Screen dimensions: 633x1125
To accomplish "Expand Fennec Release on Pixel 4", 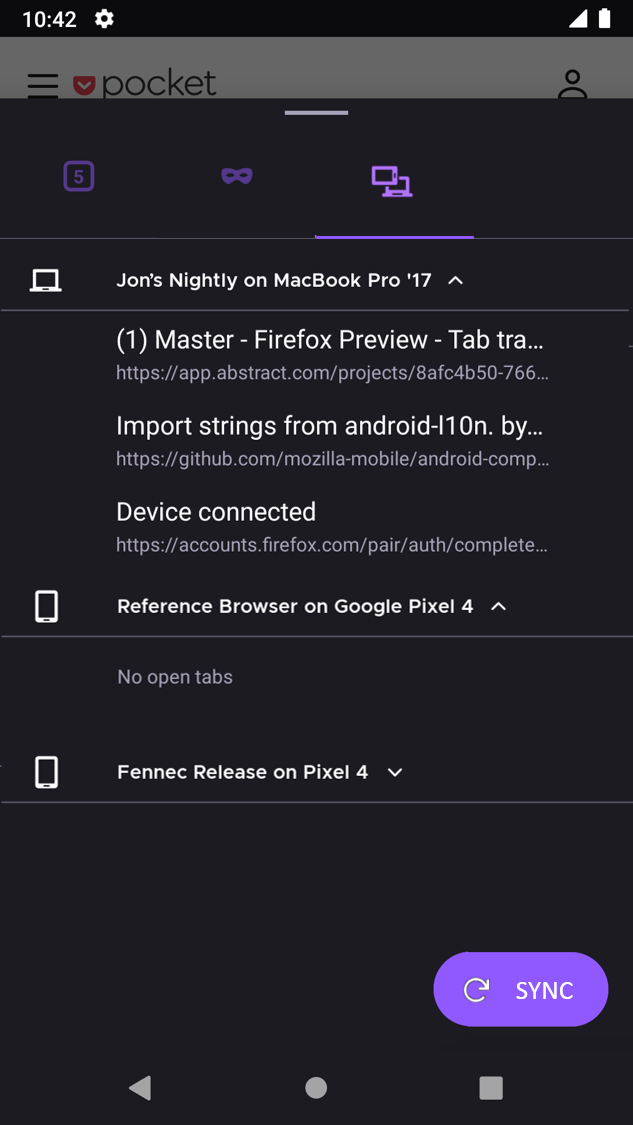I will coord(395,772).
